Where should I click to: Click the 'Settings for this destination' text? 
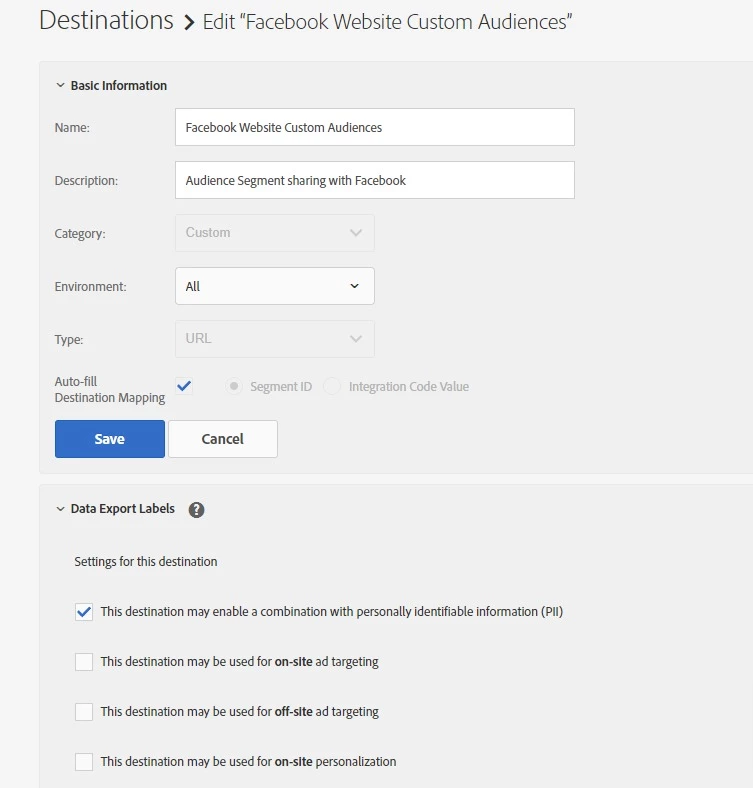point(146,561)
